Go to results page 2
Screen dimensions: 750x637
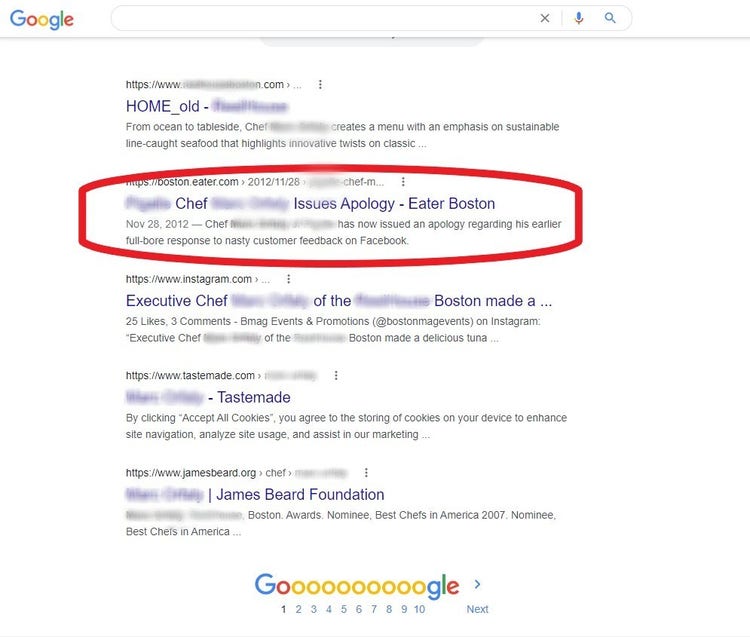[298, 609]
